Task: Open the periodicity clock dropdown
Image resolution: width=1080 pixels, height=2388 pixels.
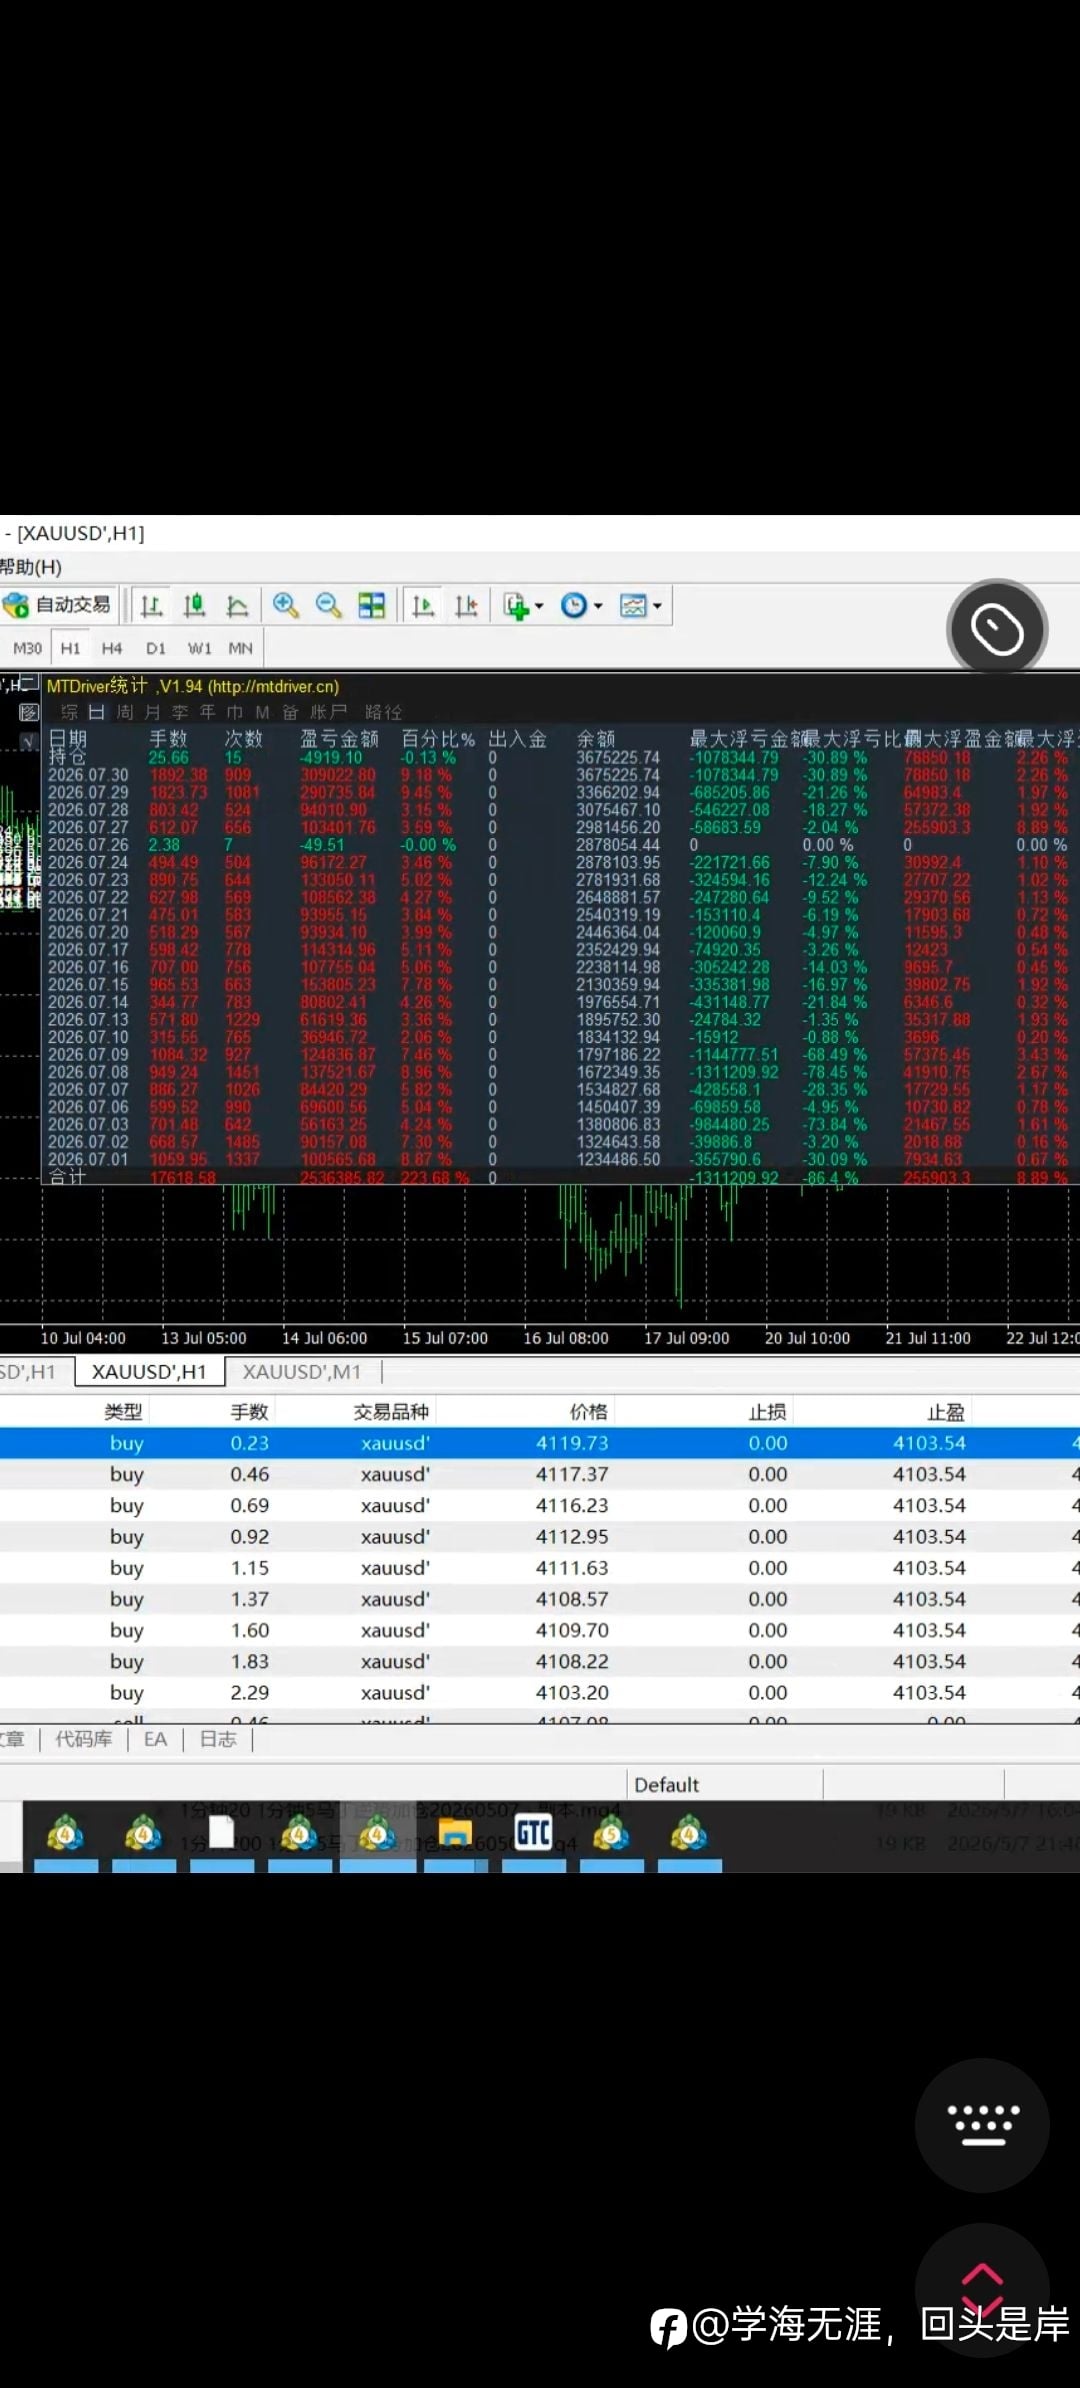Action: tap(581, 605)
